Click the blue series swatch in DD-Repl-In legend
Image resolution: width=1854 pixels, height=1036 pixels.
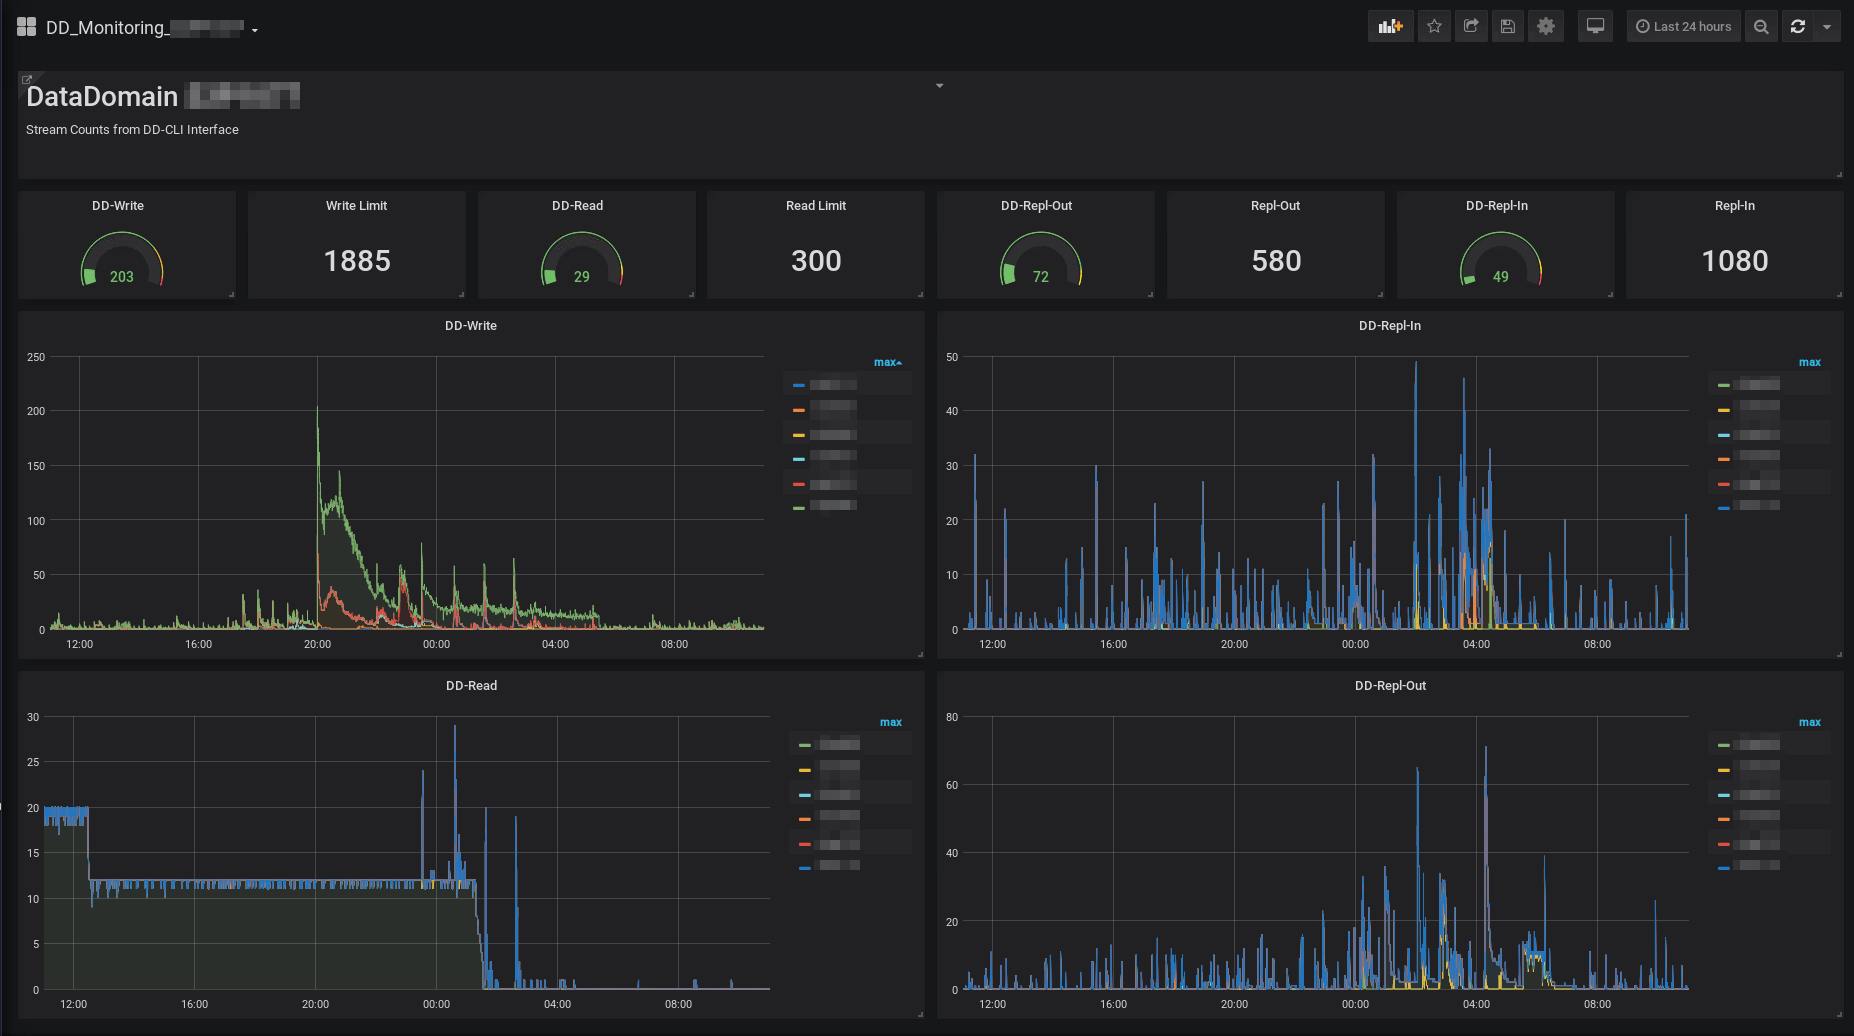pyautogui.click(x=1724, y=509)
